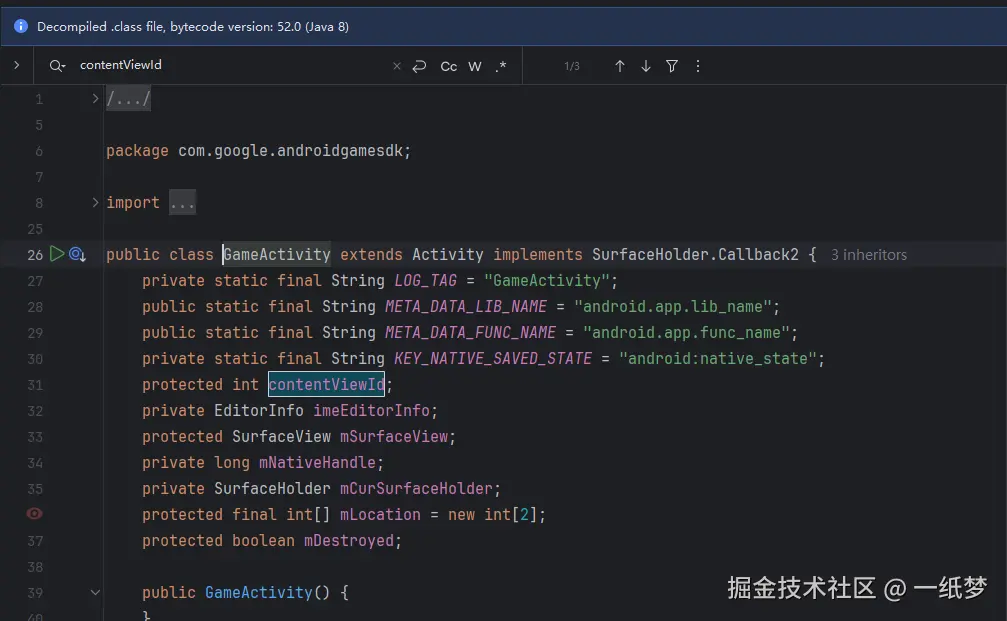Show inheritors gutter icon on line 26
Image resolution: width=1007 pixels, height=621 pixels.
[77, 254]
